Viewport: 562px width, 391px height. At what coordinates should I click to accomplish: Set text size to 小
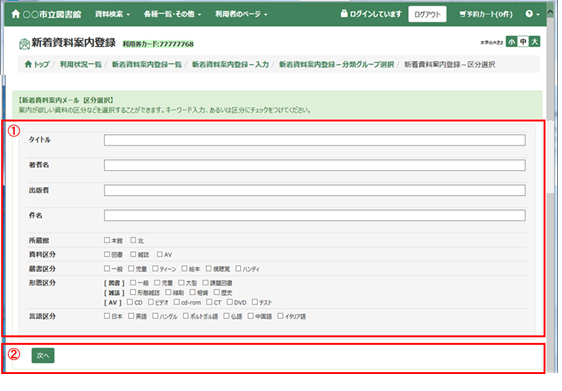pos(511,42)
